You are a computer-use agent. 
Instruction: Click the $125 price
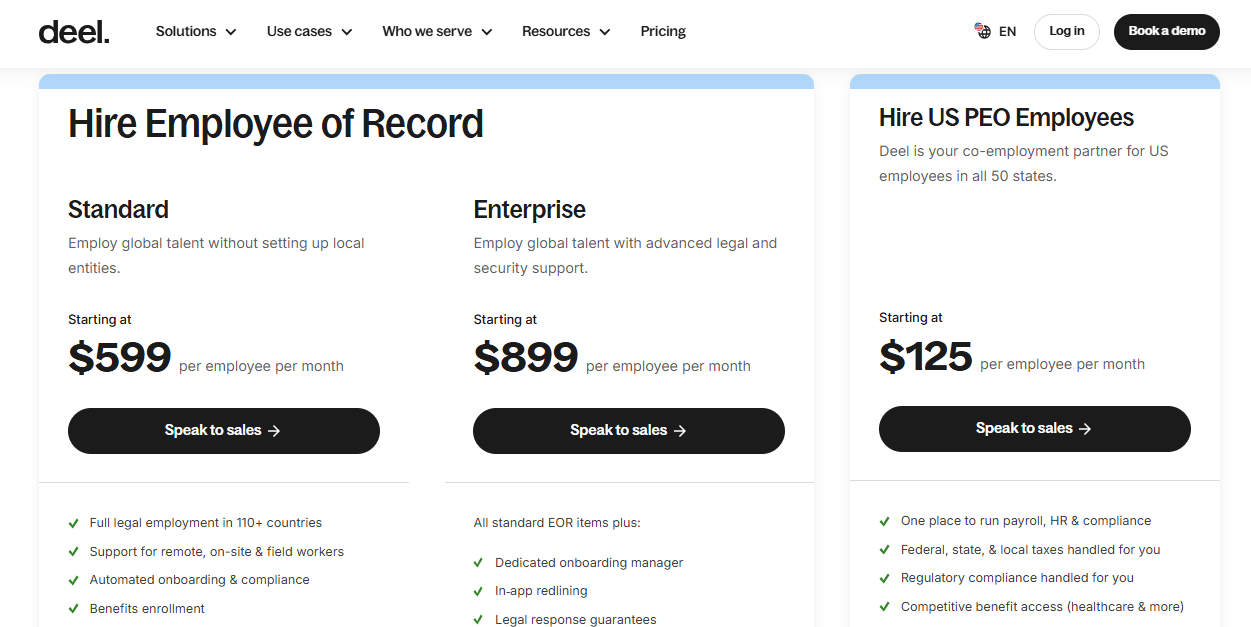click(926, 355)
